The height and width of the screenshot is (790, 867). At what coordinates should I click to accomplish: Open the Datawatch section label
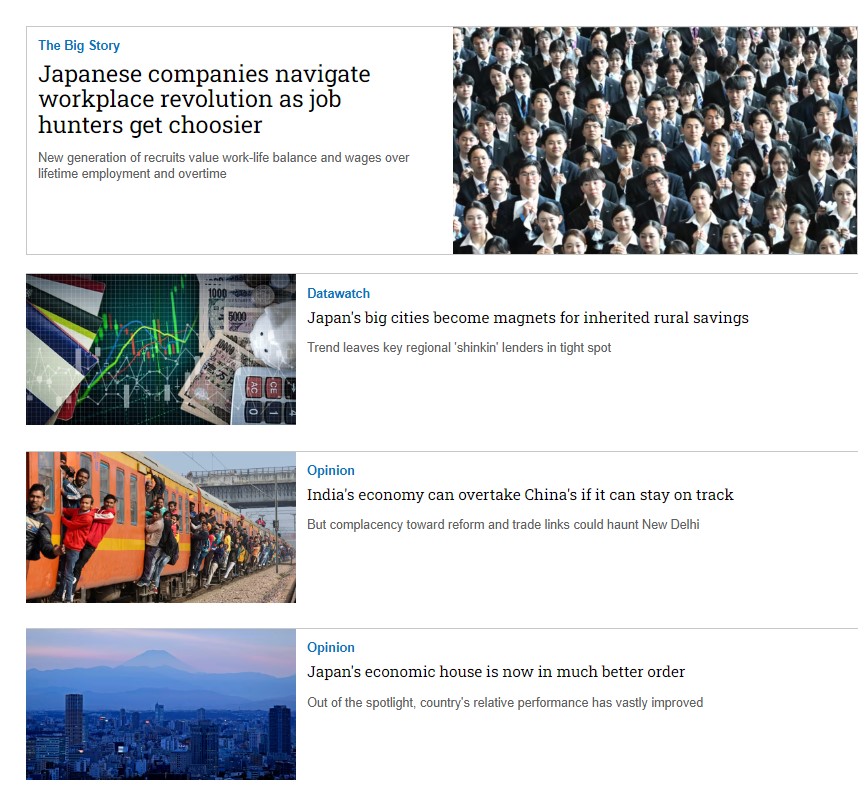pyautogui.click(x=338, y=294)
